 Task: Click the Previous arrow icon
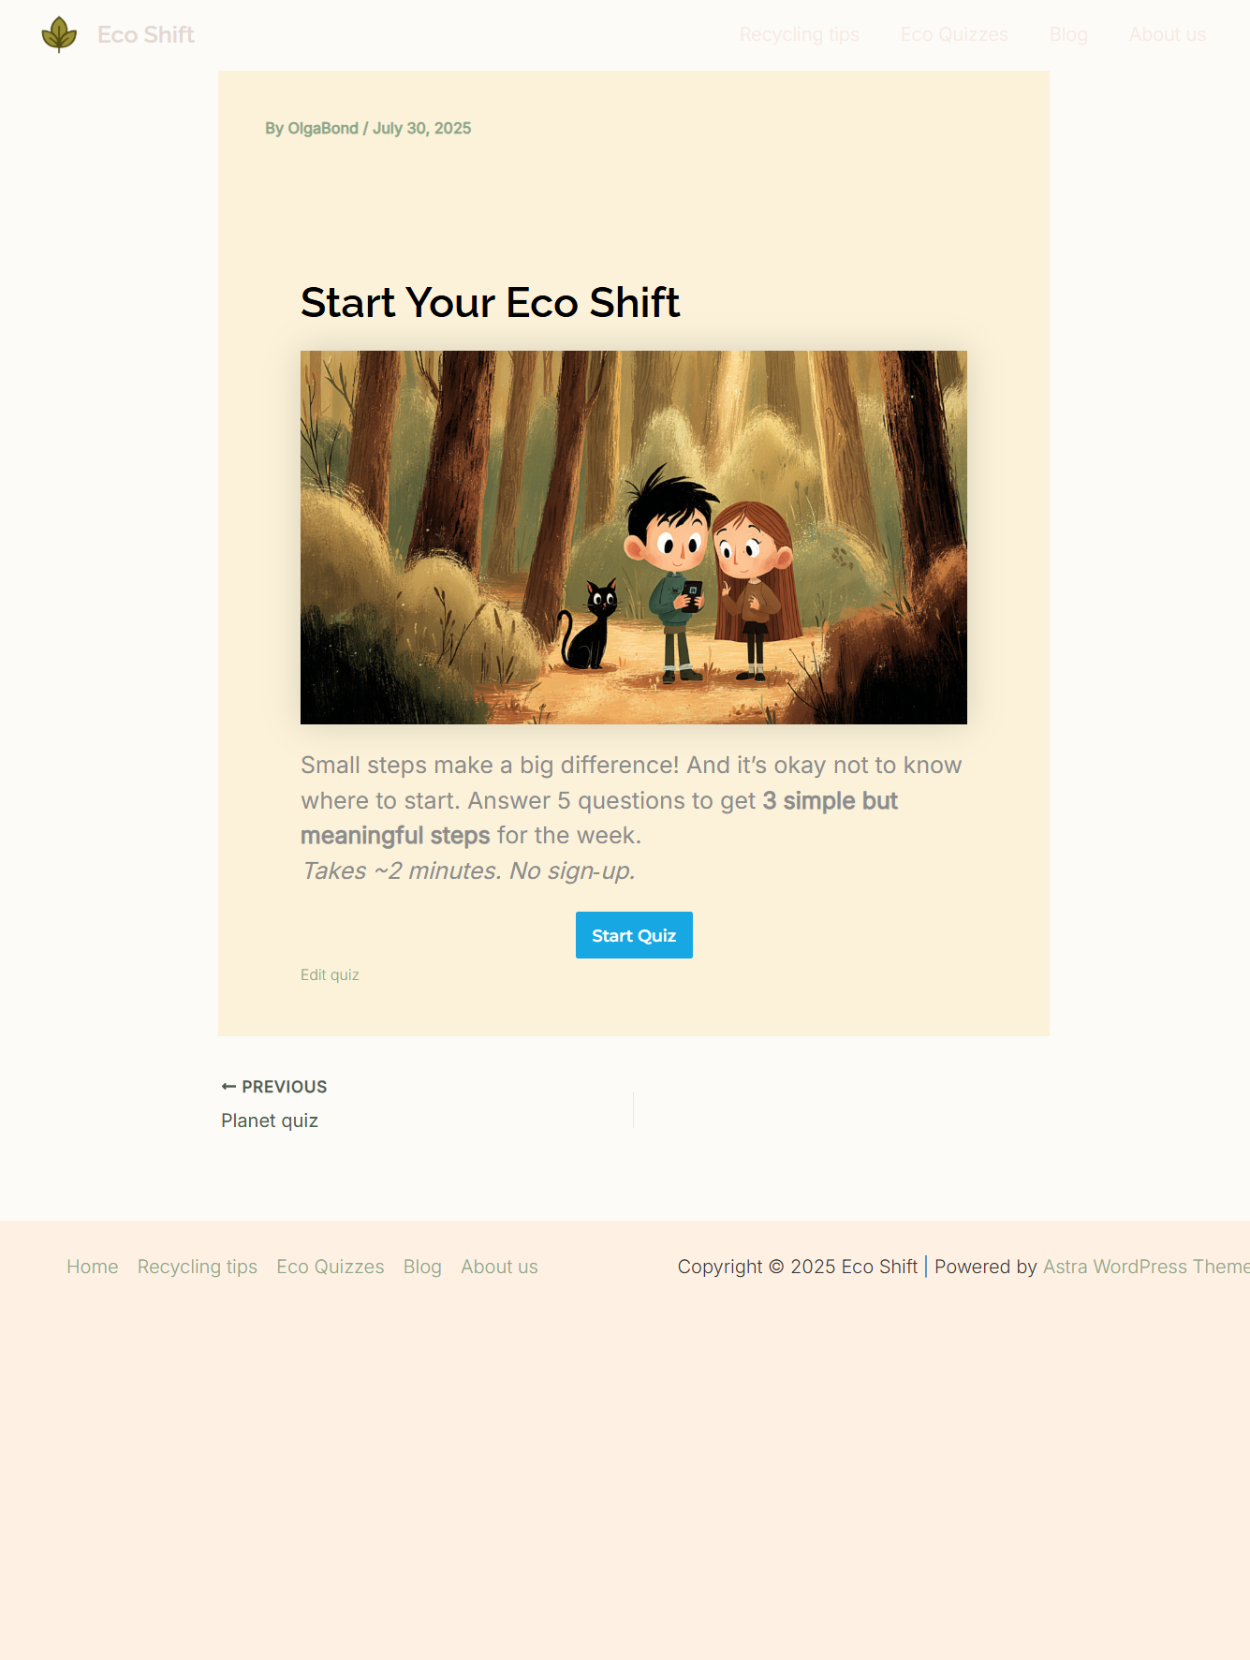(229, 1087)
